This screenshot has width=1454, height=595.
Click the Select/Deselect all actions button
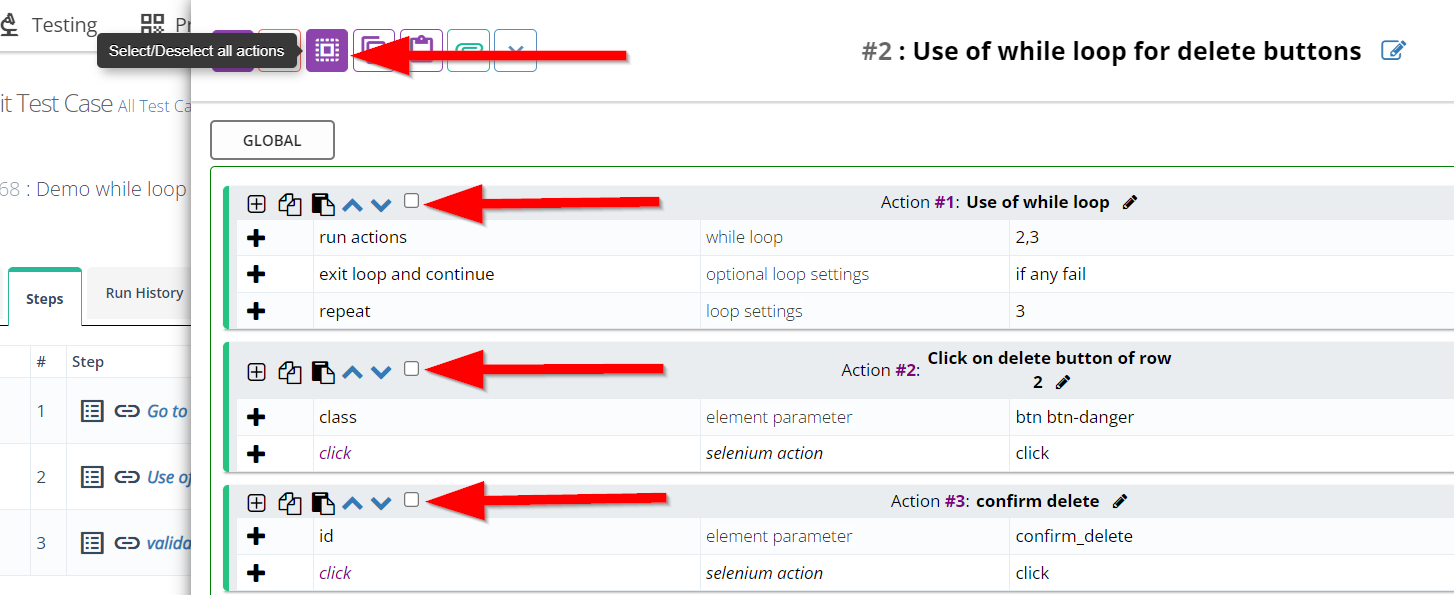[326, 50]
